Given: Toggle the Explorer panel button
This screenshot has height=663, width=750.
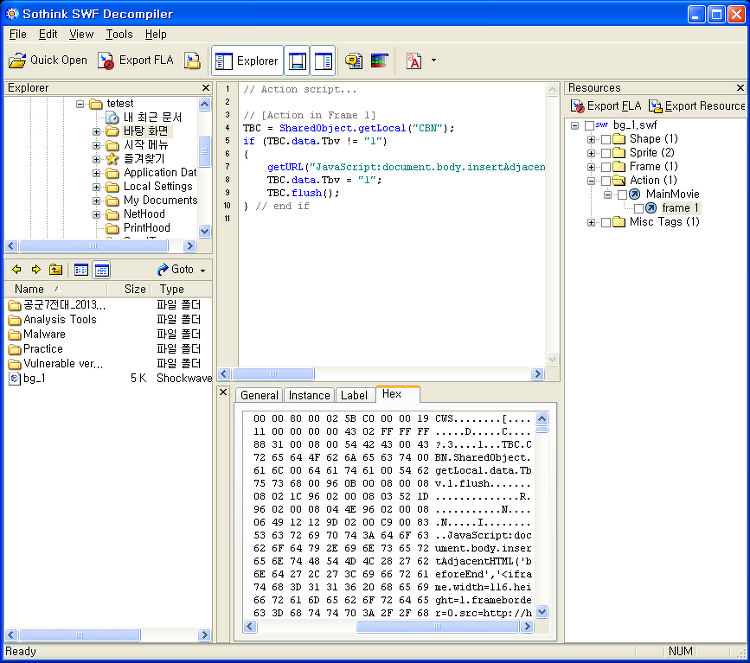Looking at the screenshot, I should pos(247,61).
